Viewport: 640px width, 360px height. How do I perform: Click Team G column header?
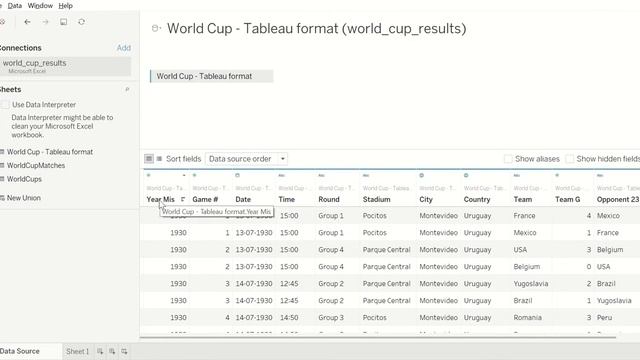point(567,199)
